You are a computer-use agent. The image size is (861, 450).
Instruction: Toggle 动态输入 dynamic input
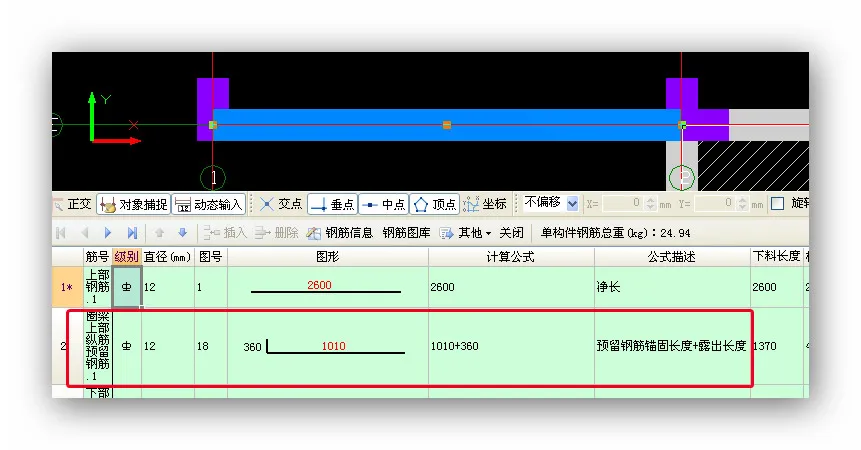pos(209,204)
